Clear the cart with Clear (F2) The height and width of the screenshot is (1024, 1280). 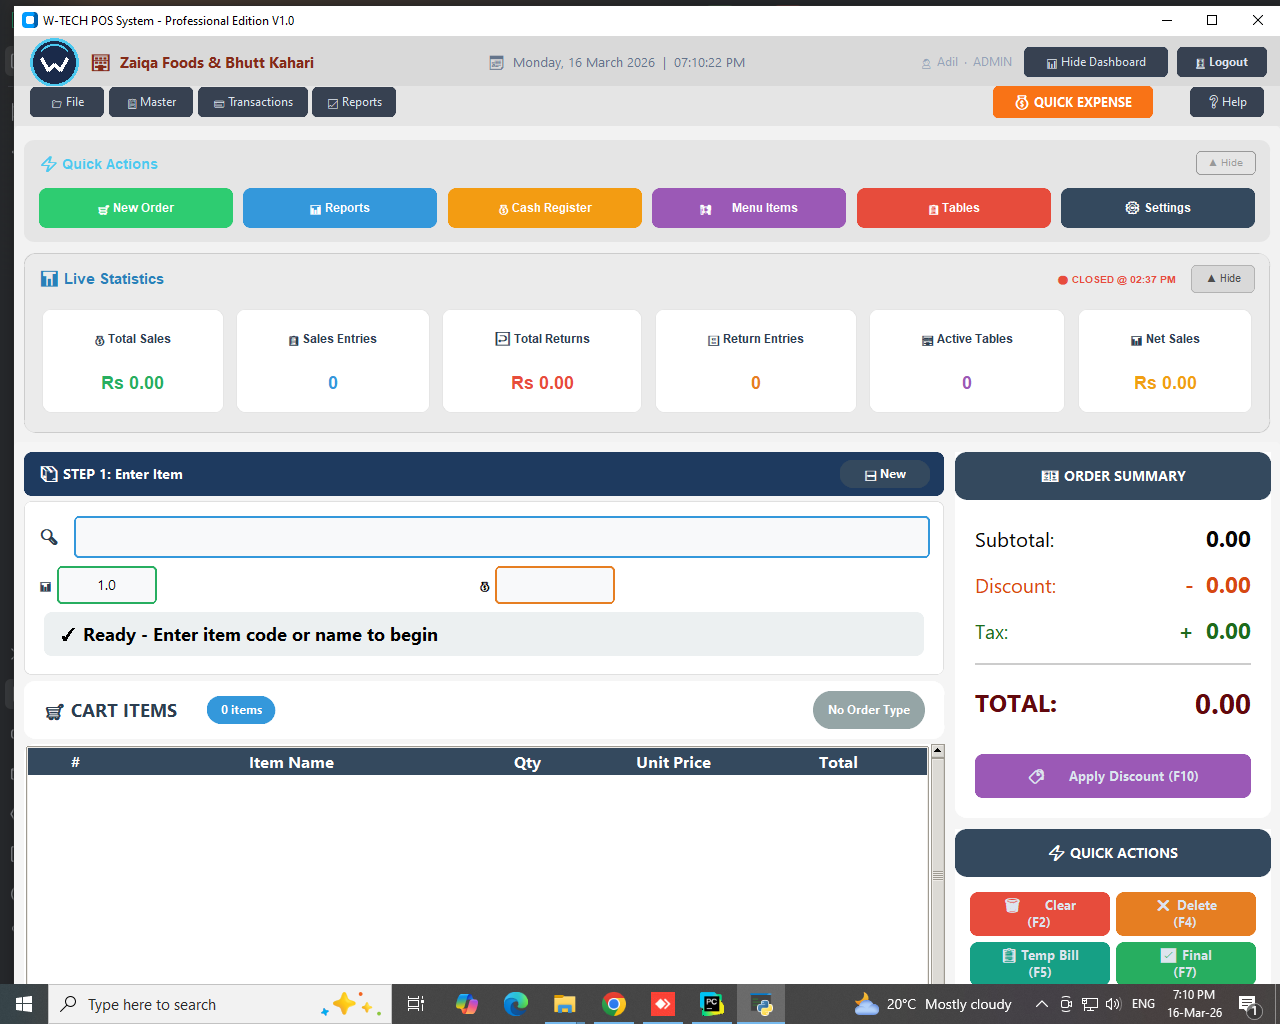tap(1040, 914)
